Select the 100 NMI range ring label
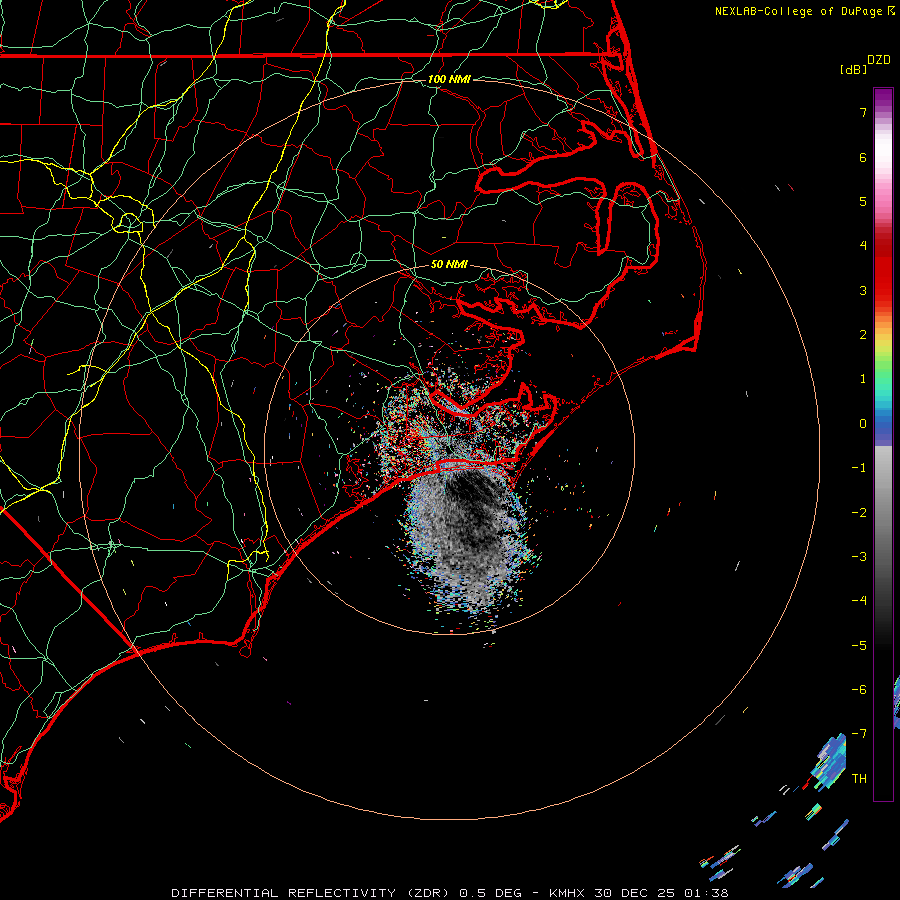The height and width of the screenshot is (900, 900). (x=449, y=79)
